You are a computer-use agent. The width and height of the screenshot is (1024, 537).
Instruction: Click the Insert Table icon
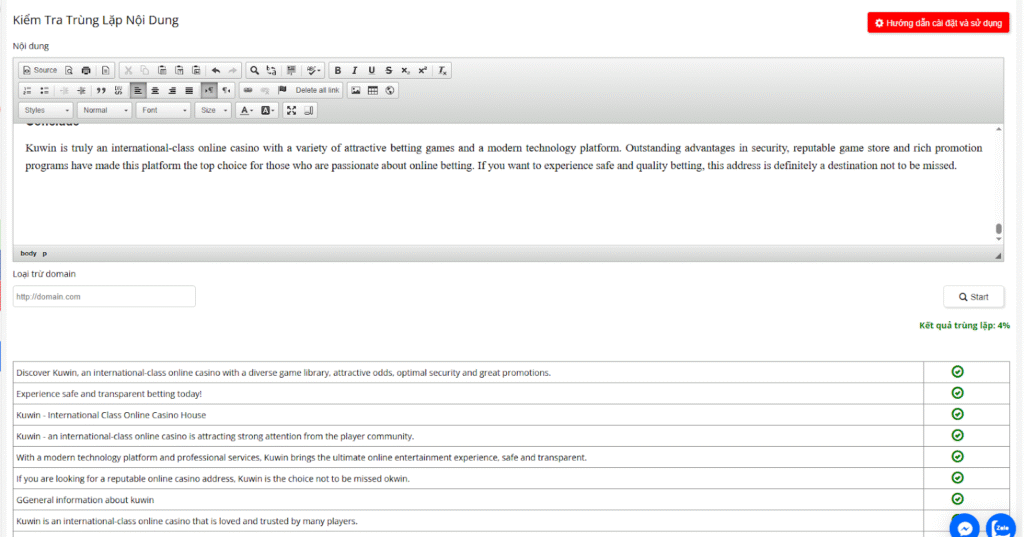point(373,90)
